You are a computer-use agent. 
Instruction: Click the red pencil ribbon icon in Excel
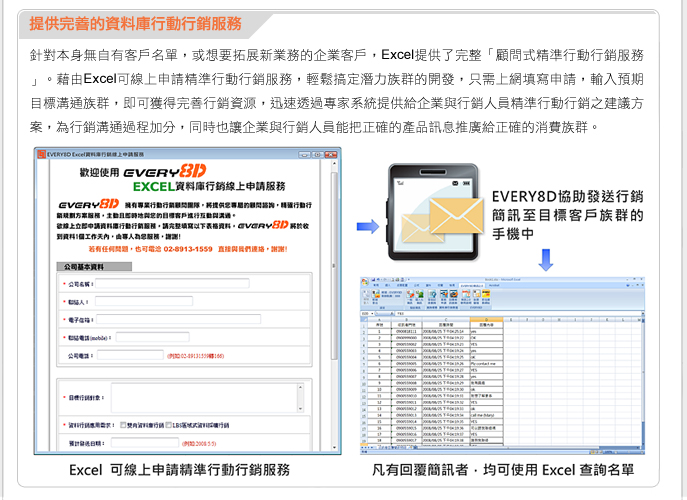coord(410,294)
